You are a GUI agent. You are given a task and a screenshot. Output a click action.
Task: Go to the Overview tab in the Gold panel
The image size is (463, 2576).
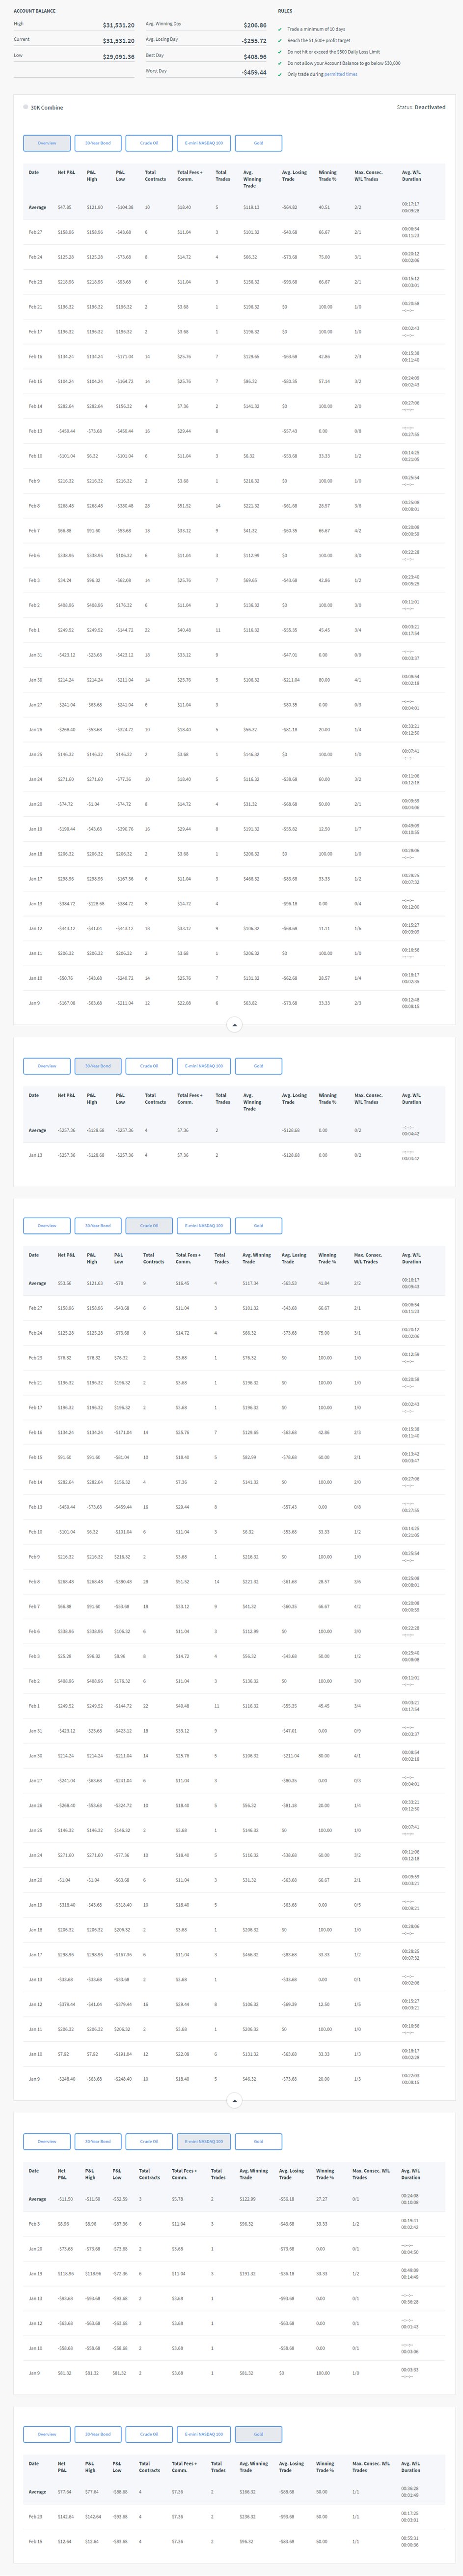tap(47, 2434)
